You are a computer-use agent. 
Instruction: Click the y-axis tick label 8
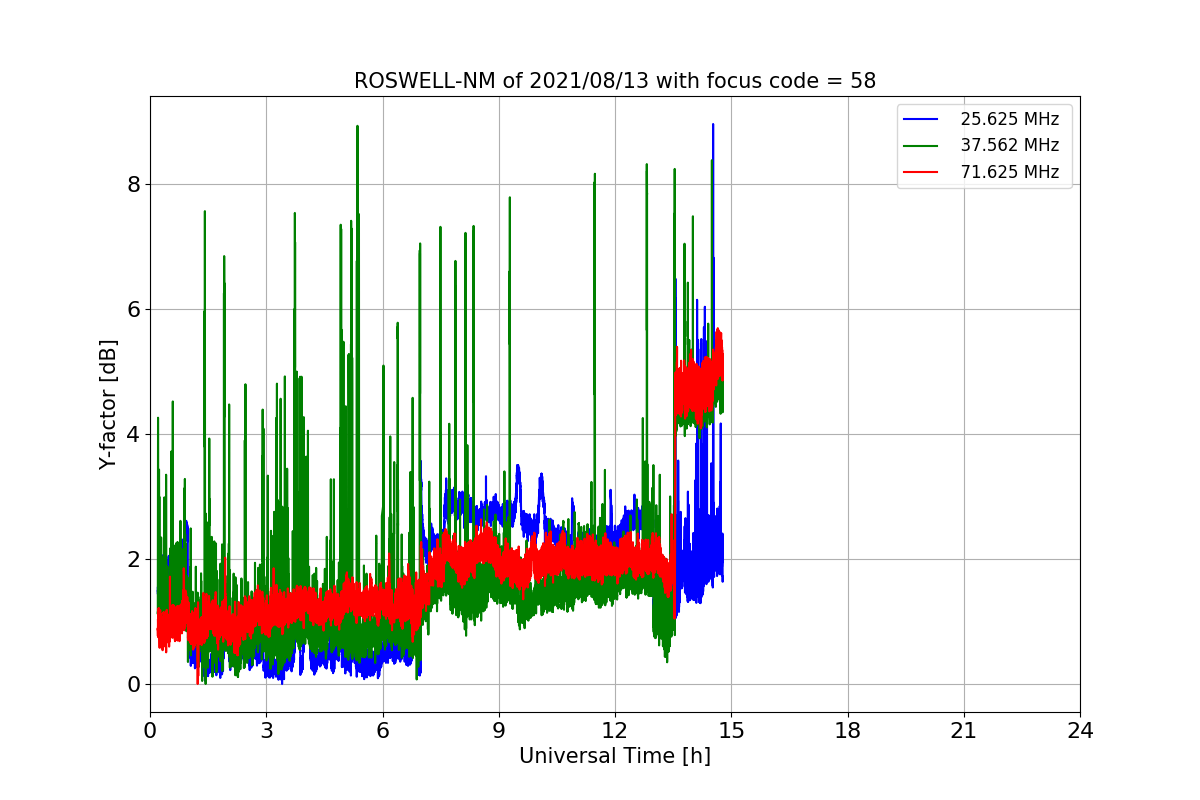[x=133, y=184]
